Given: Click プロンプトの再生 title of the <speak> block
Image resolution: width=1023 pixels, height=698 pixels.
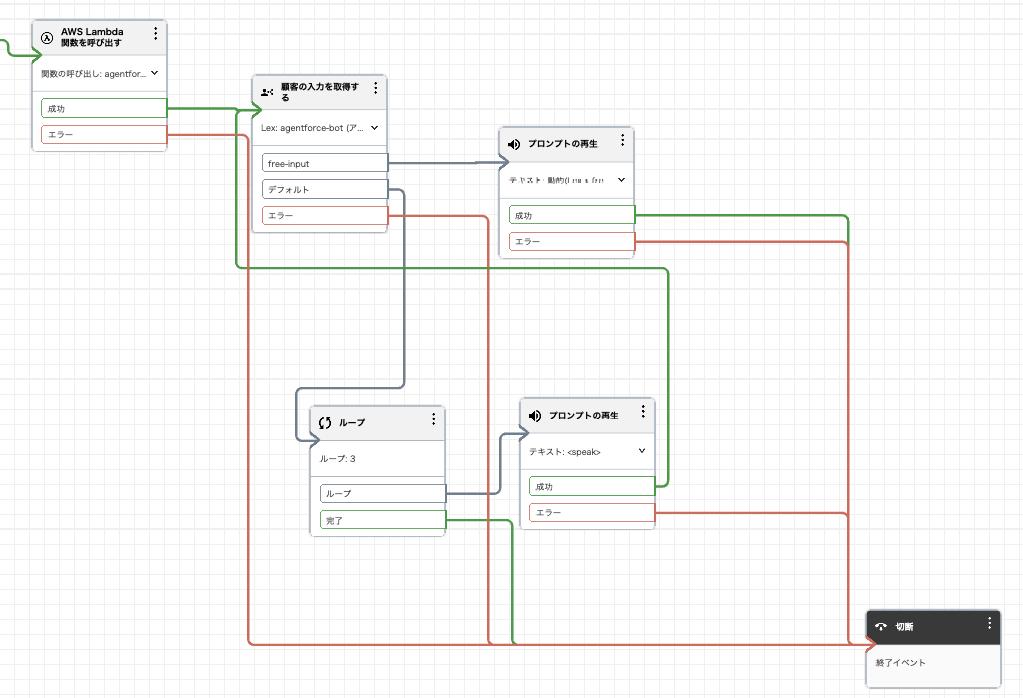Looking at the screenshot, I should tap(583, 415).
